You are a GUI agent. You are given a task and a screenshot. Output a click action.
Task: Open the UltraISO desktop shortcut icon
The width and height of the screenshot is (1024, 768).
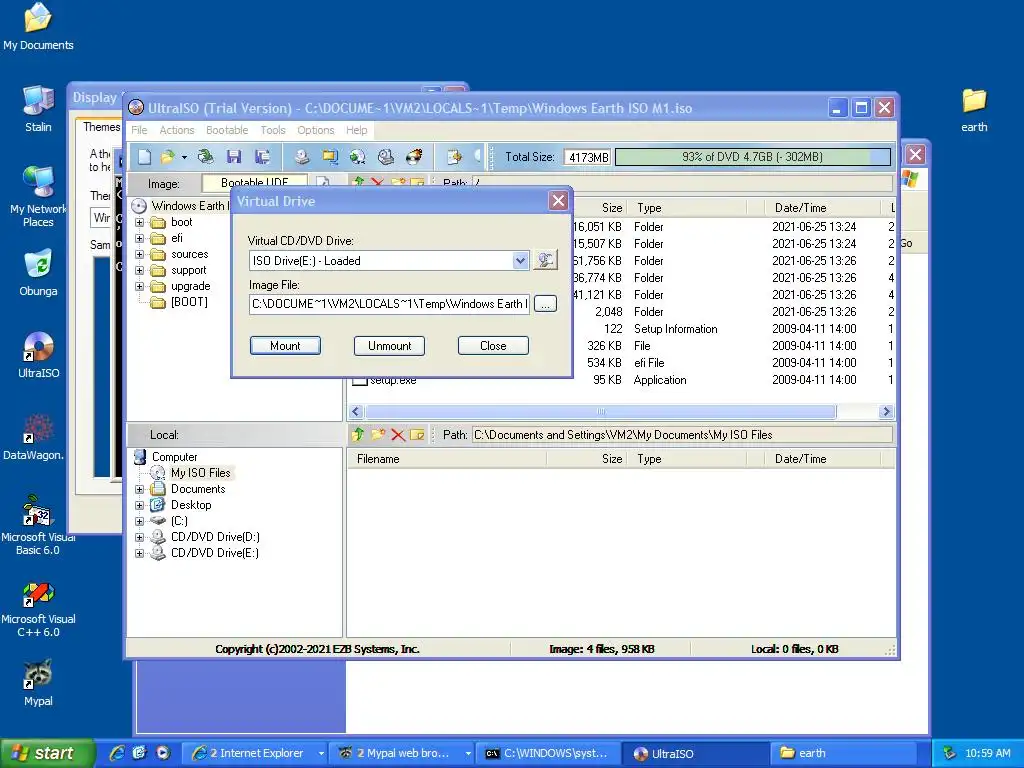click(x=38, y=355)
